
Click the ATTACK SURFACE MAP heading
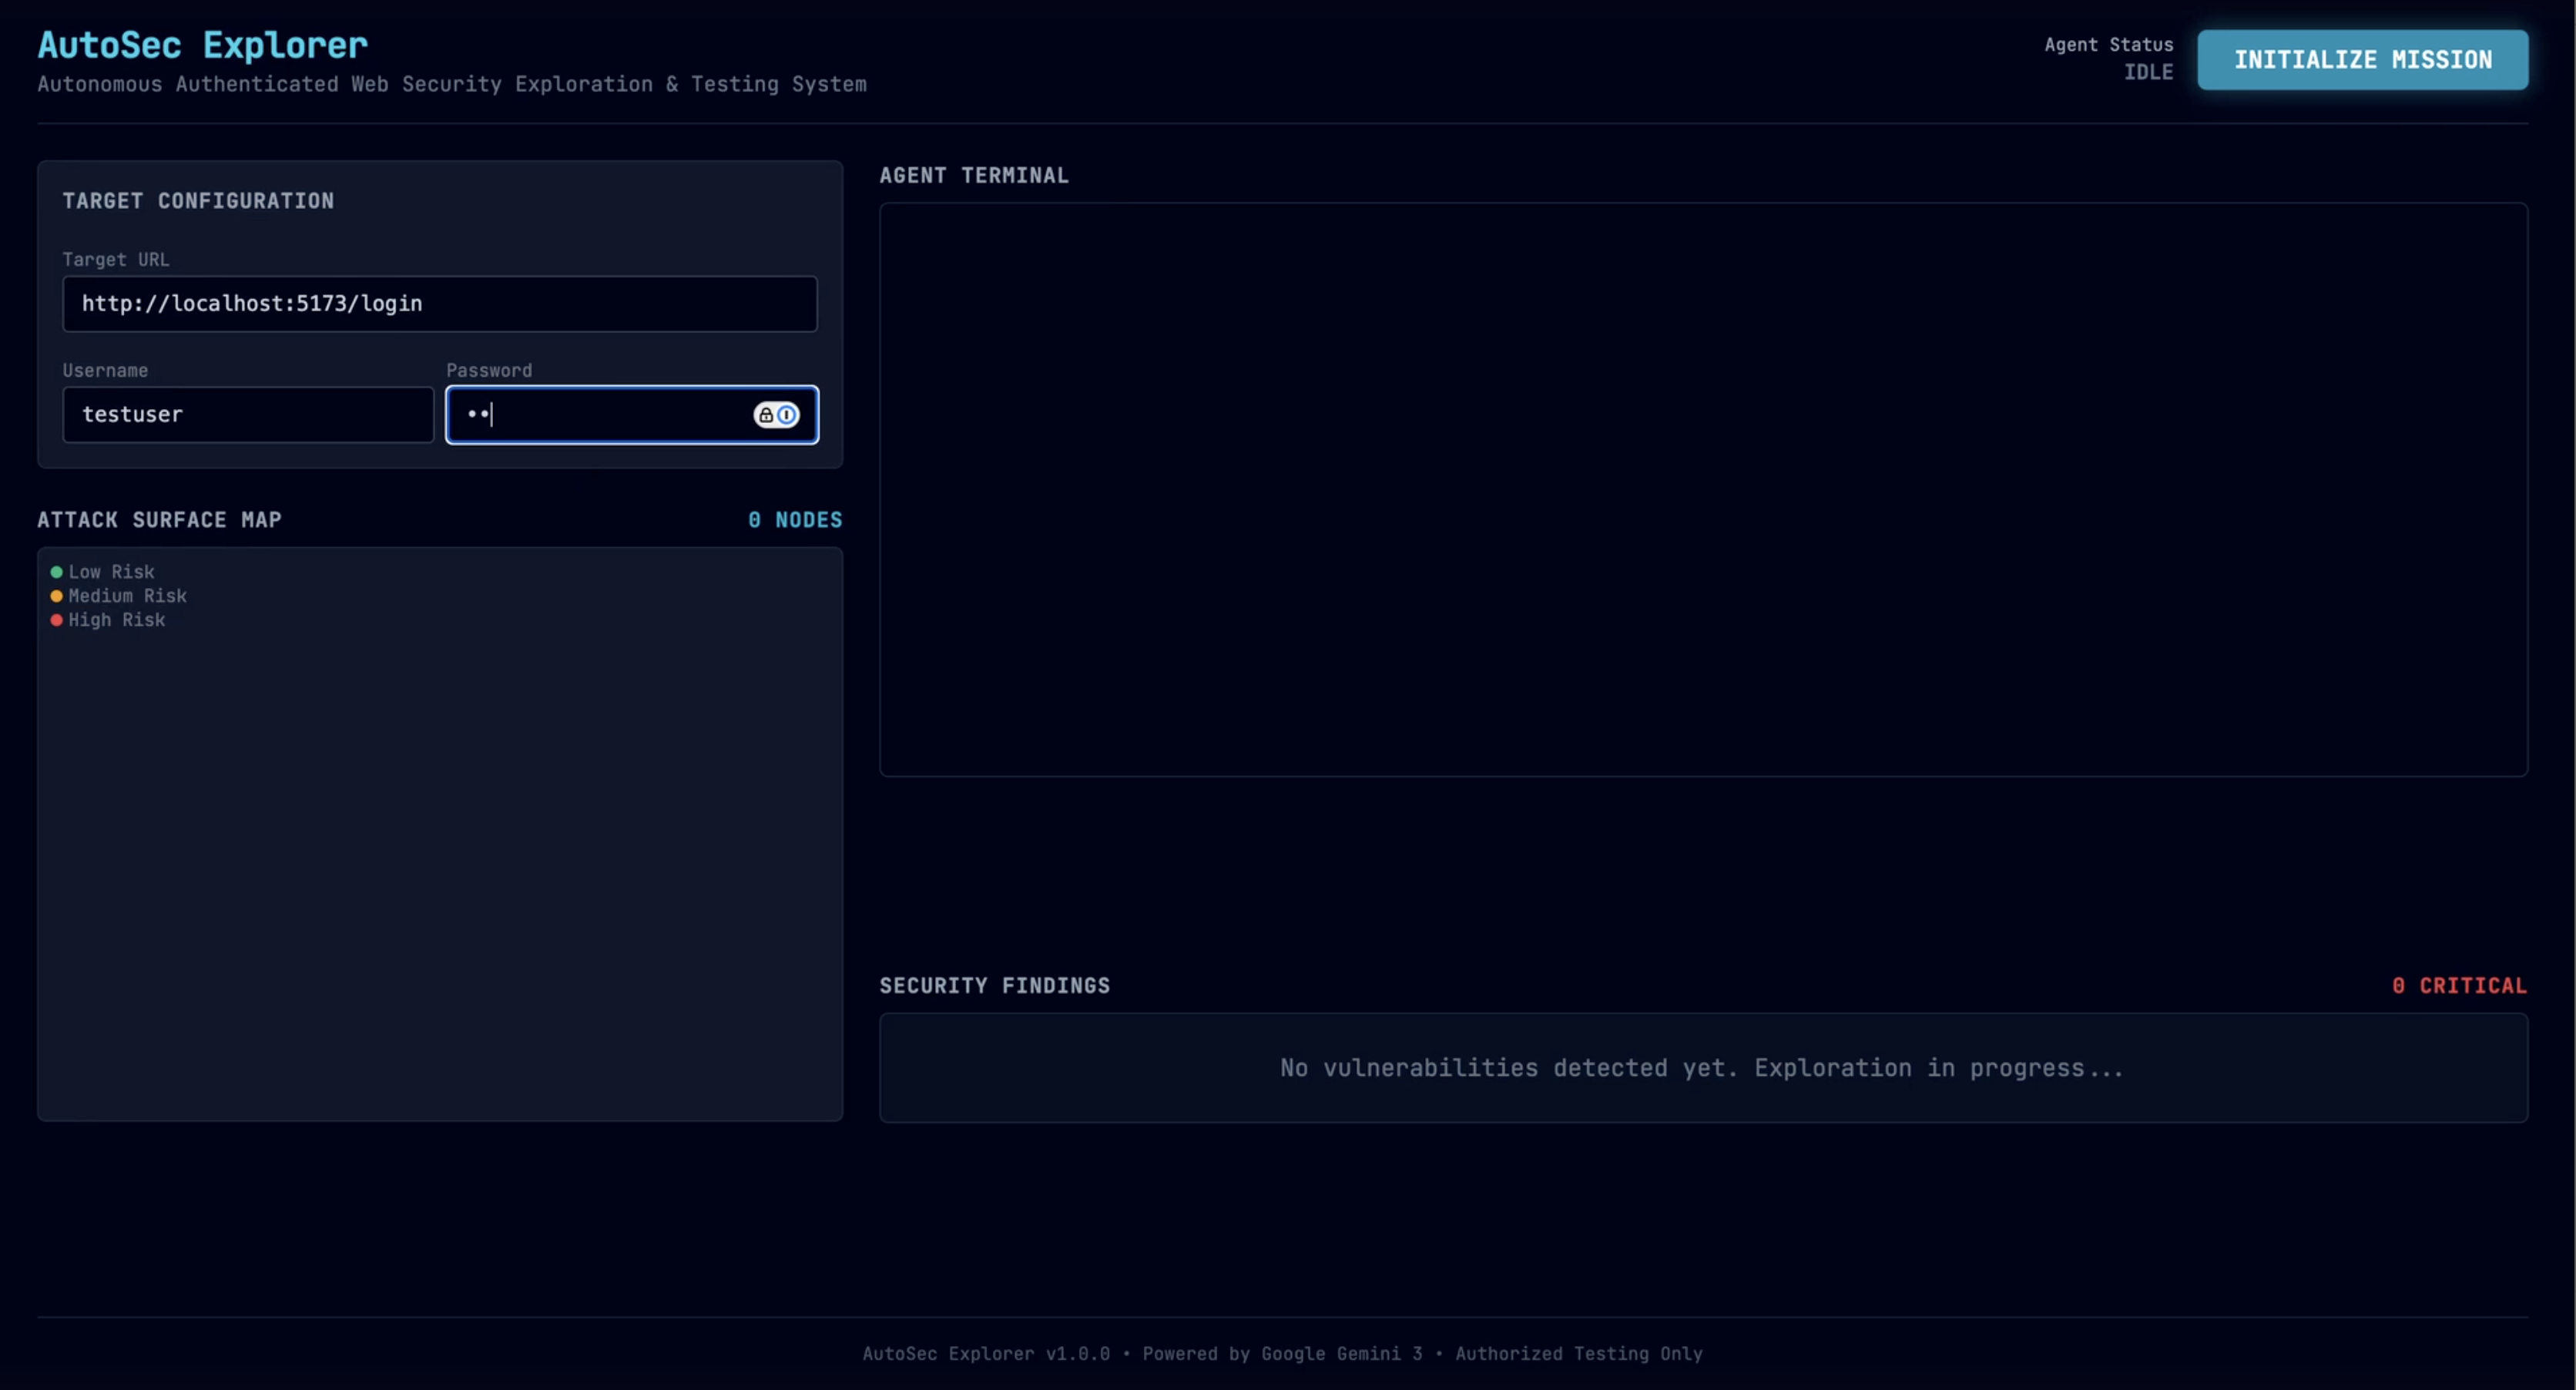coord(160,520)
